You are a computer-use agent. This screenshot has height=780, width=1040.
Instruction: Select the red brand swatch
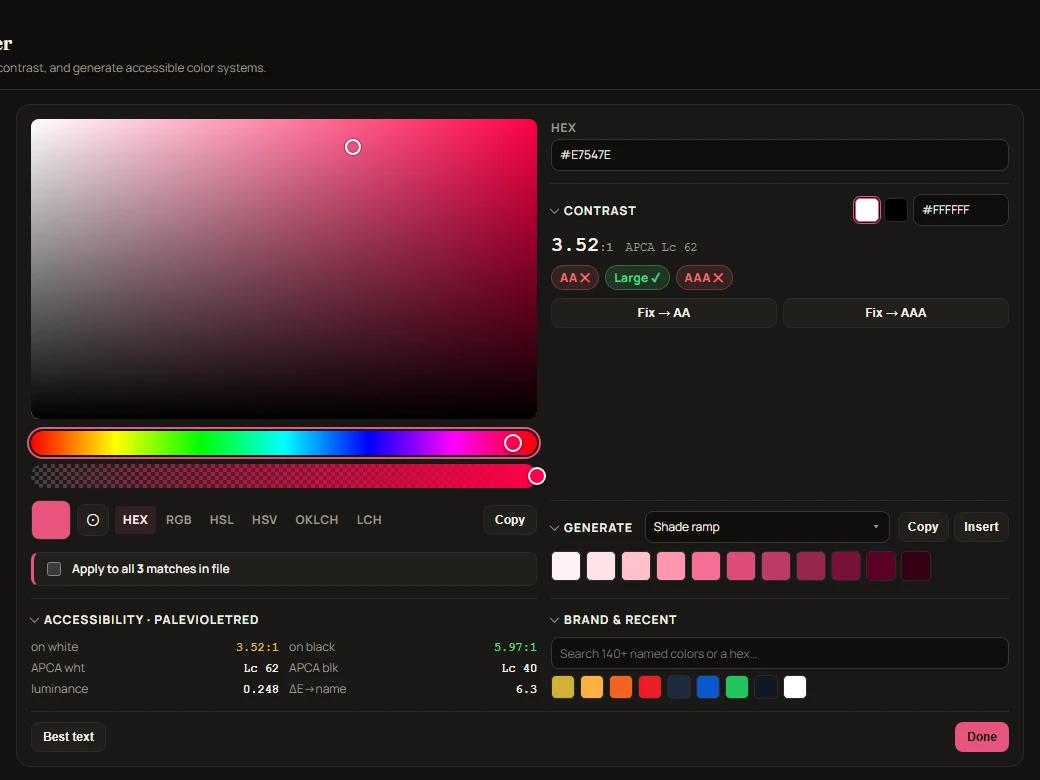click(650, 687)
